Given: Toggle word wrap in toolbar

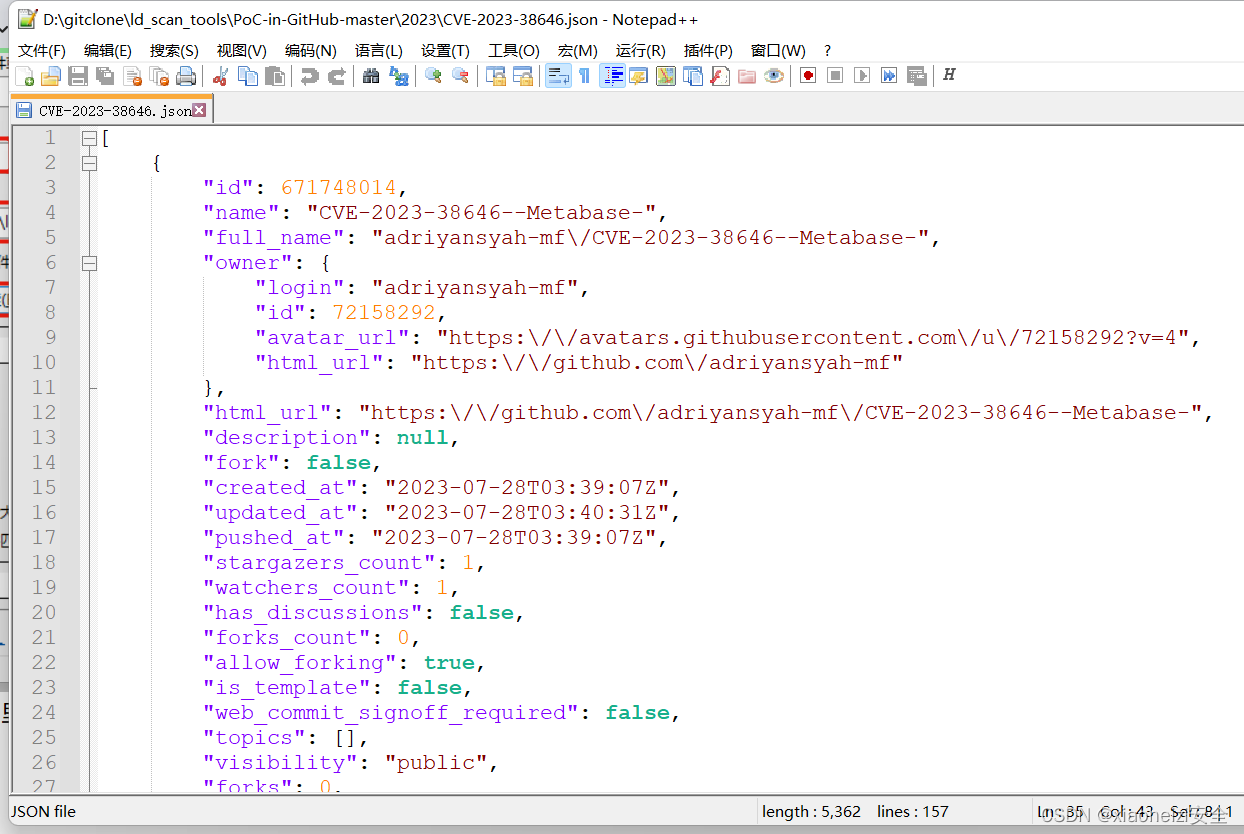Looking at the screenshot, I should click(558, 76).
